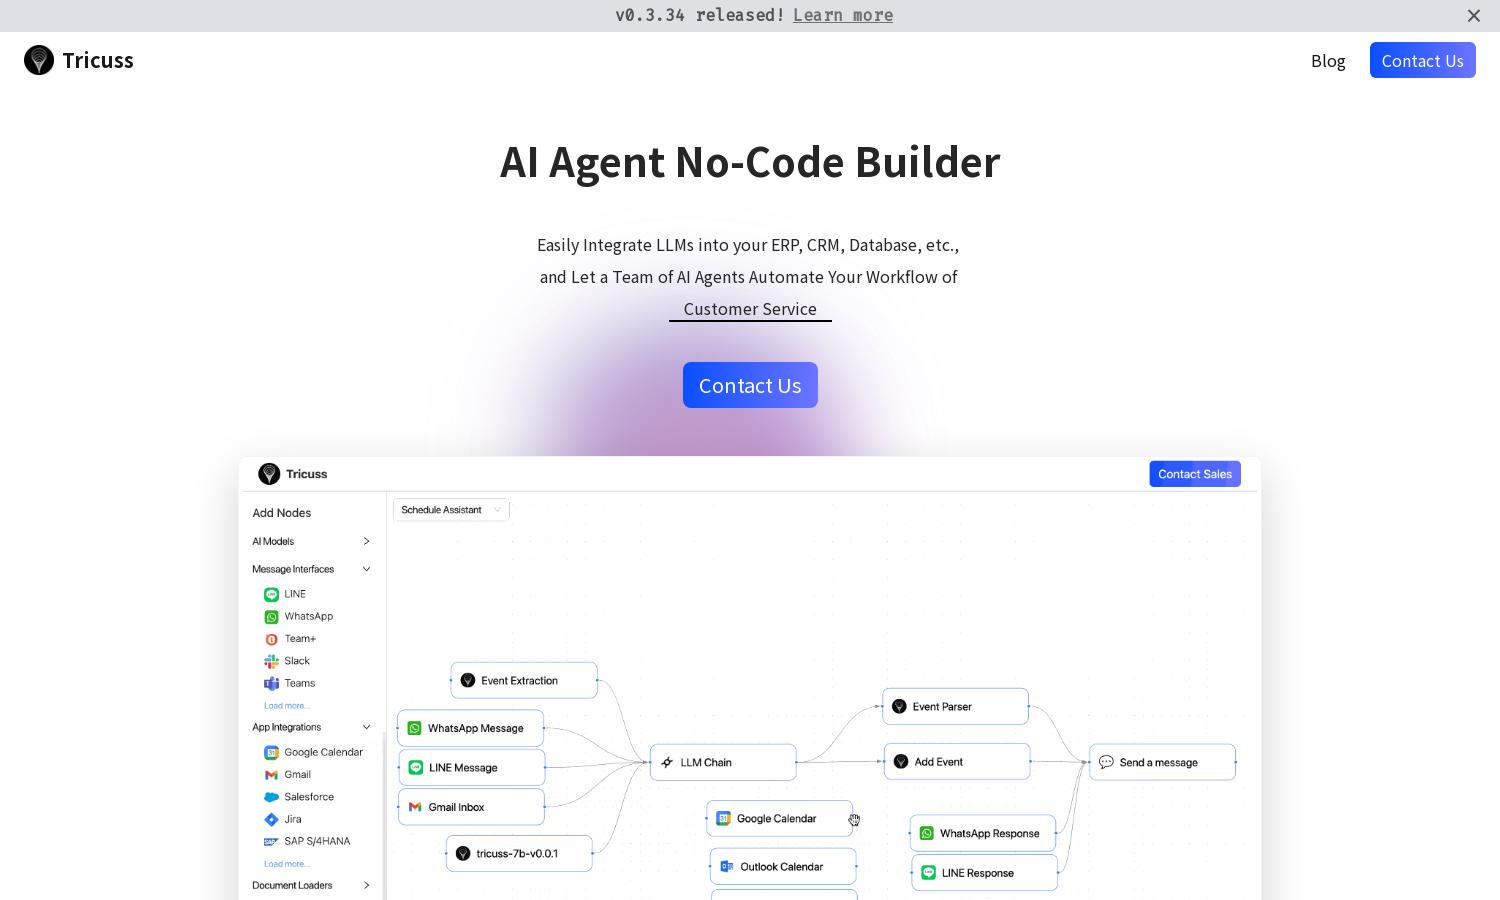
Task: Click the Send a message chat icon
Action: (x=1106, y=762)
